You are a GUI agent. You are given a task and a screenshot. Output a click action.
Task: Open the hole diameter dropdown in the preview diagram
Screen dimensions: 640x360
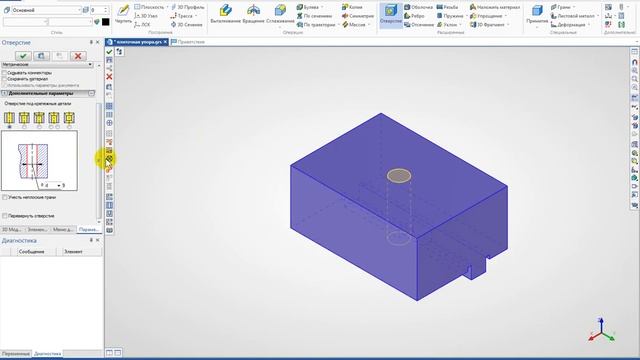[x=59, y=186]
